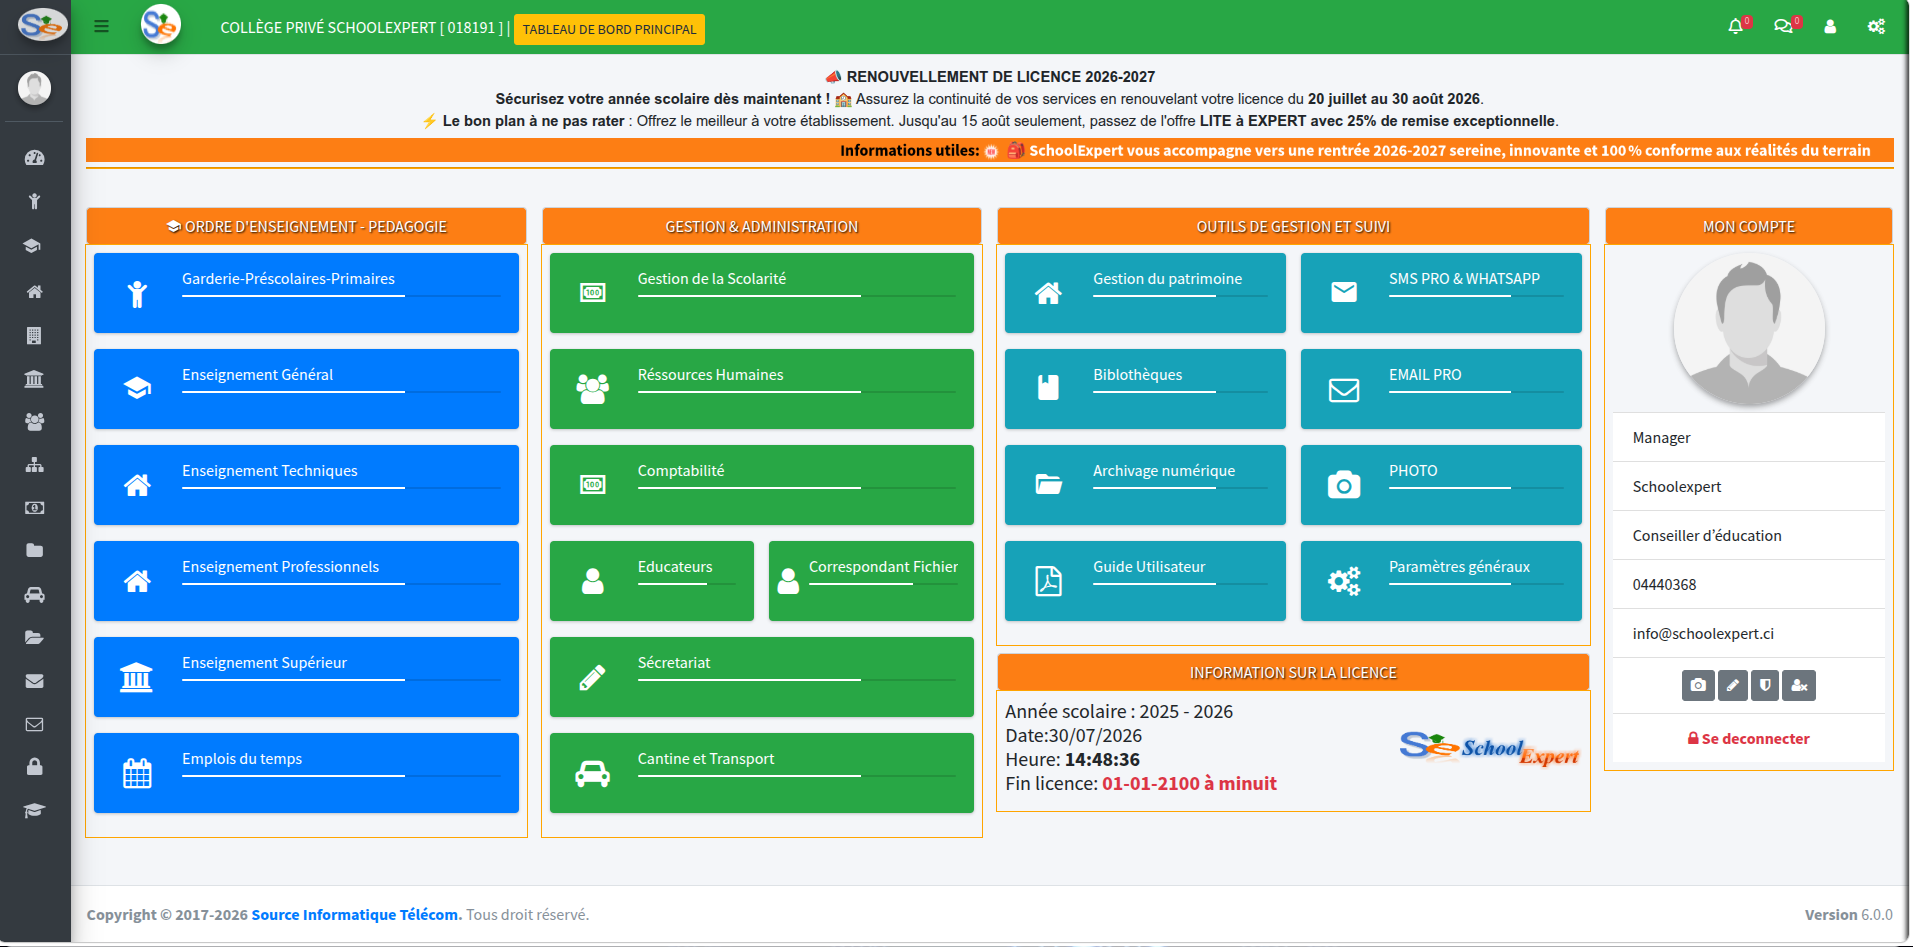Open the Archivage numérique tile
This screenshot has height=947, width=1913.
click(x=1145, y=485)
